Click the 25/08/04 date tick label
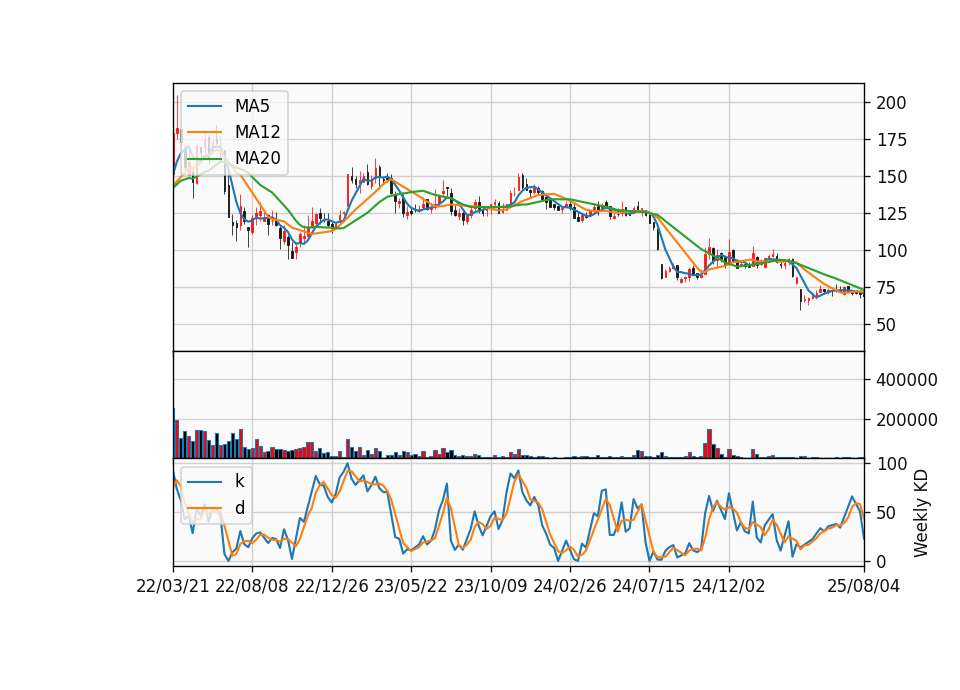Viewport: 960px width, 690px height. (864, 586)
